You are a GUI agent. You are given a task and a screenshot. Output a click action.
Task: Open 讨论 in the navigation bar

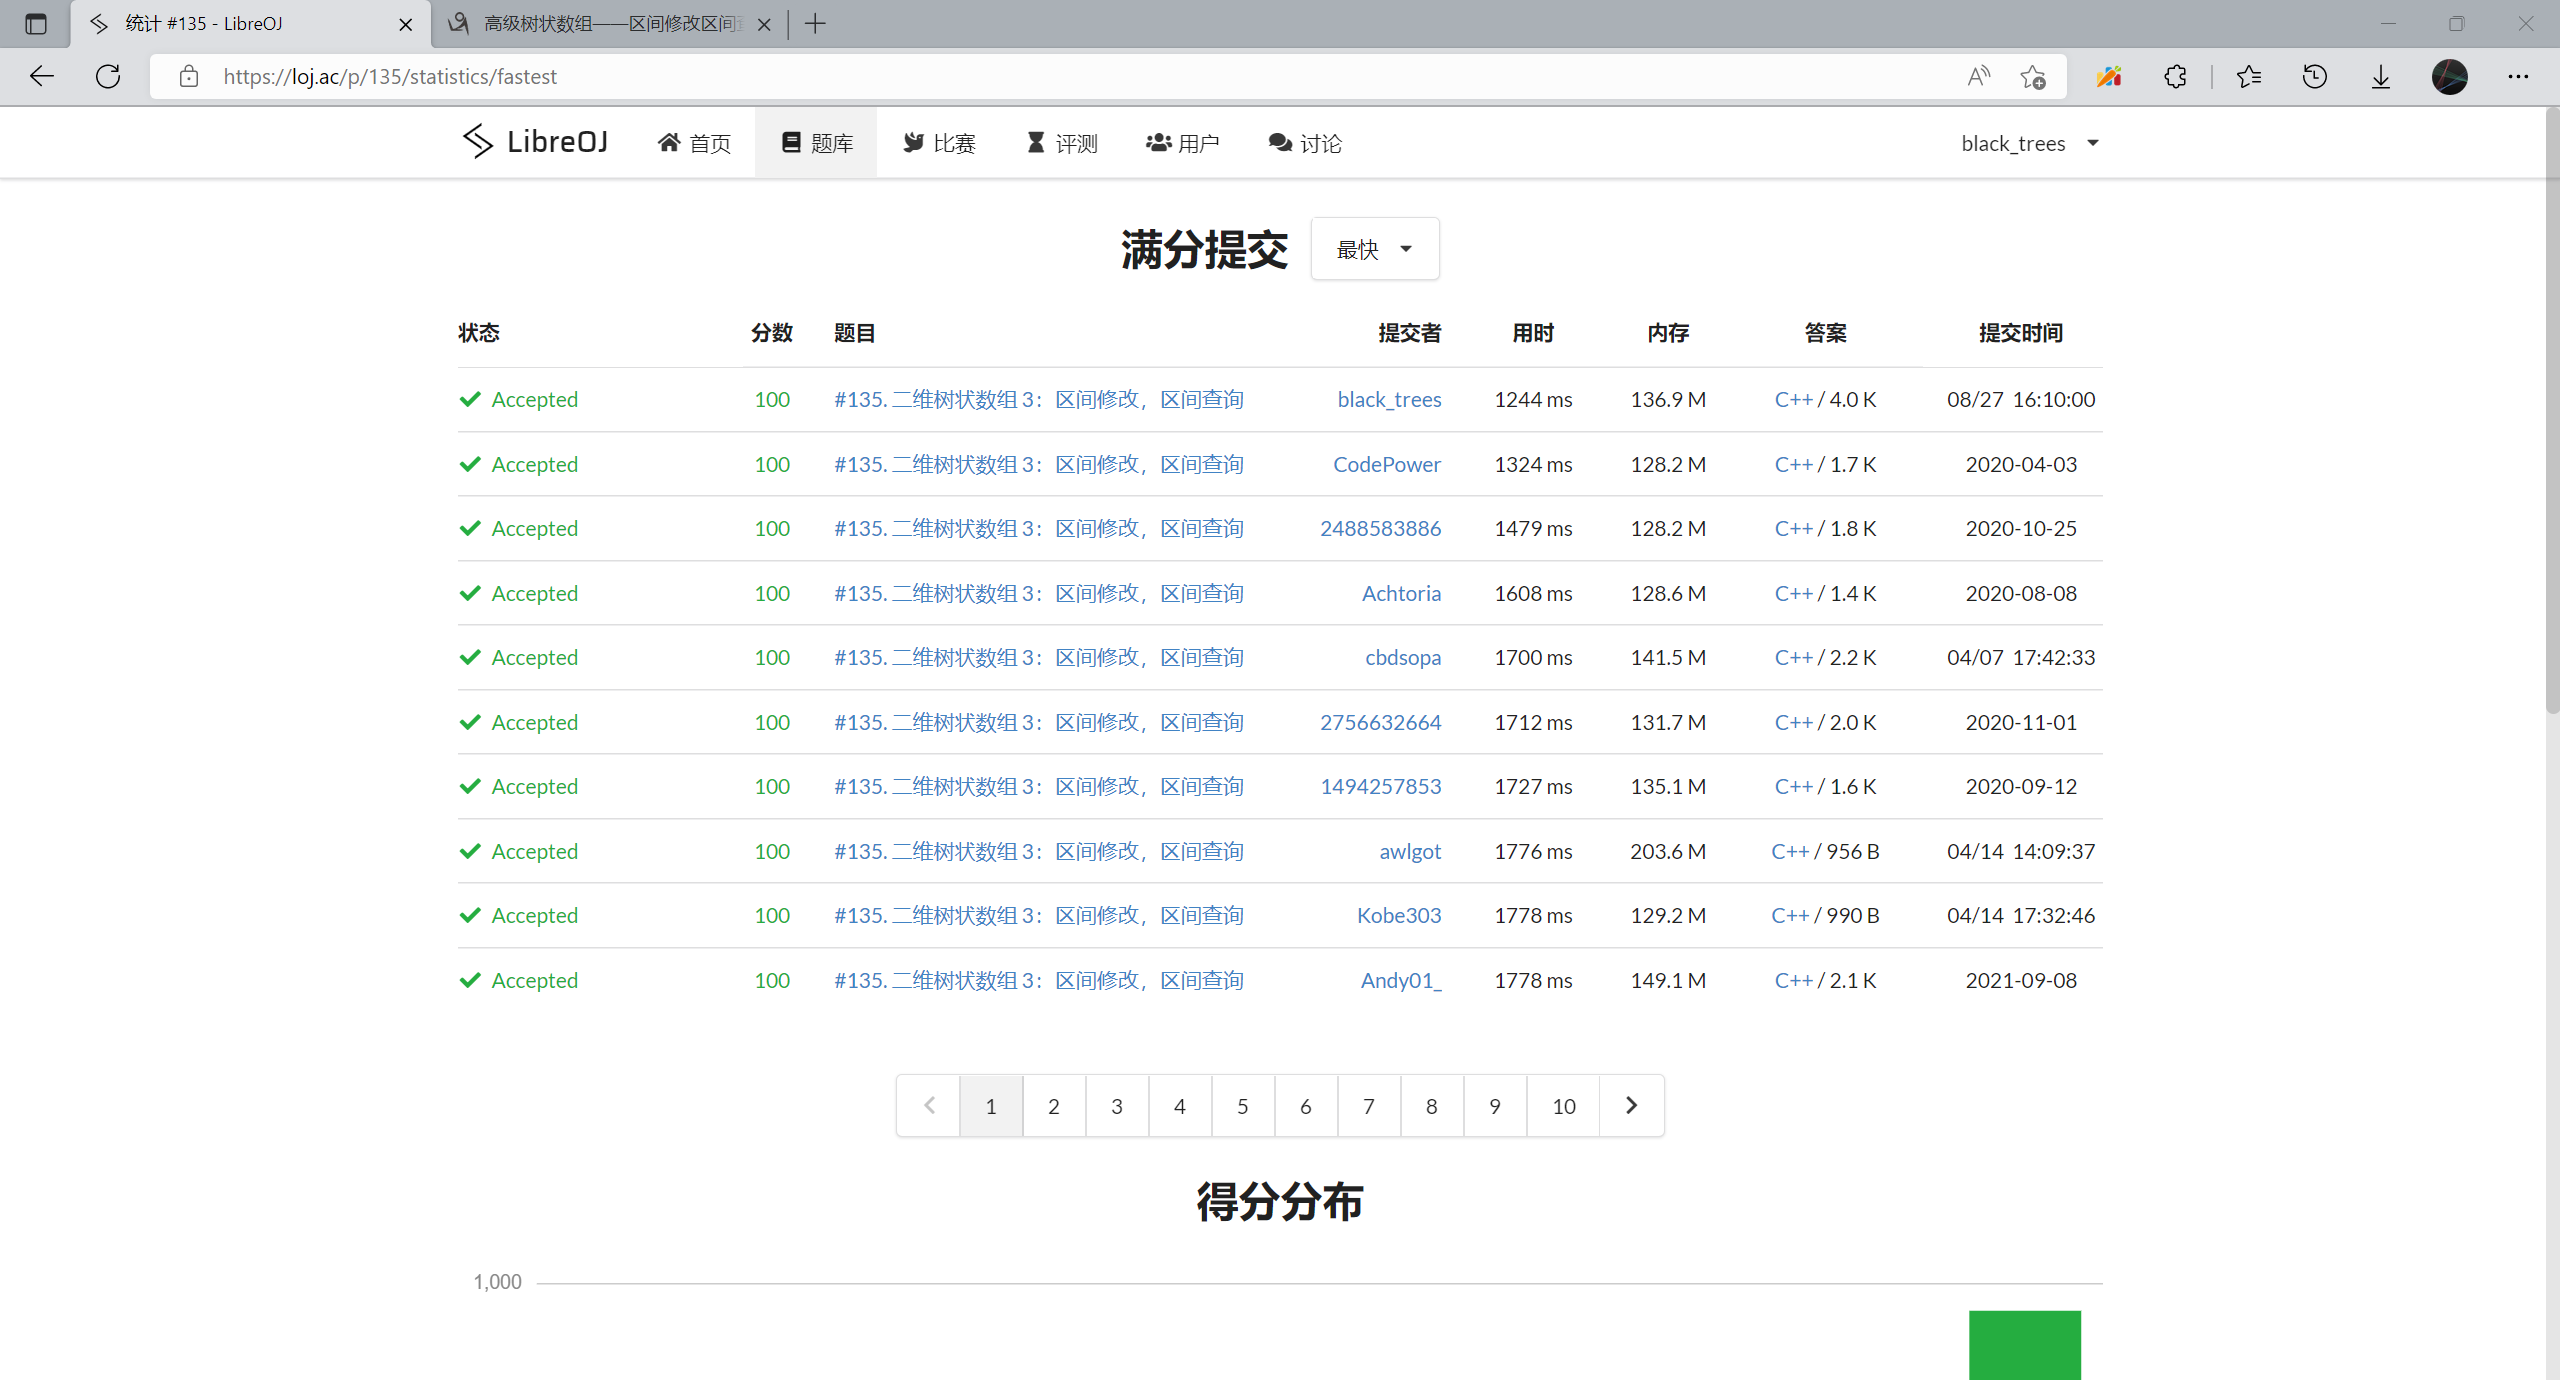(x=1304, y=143)
